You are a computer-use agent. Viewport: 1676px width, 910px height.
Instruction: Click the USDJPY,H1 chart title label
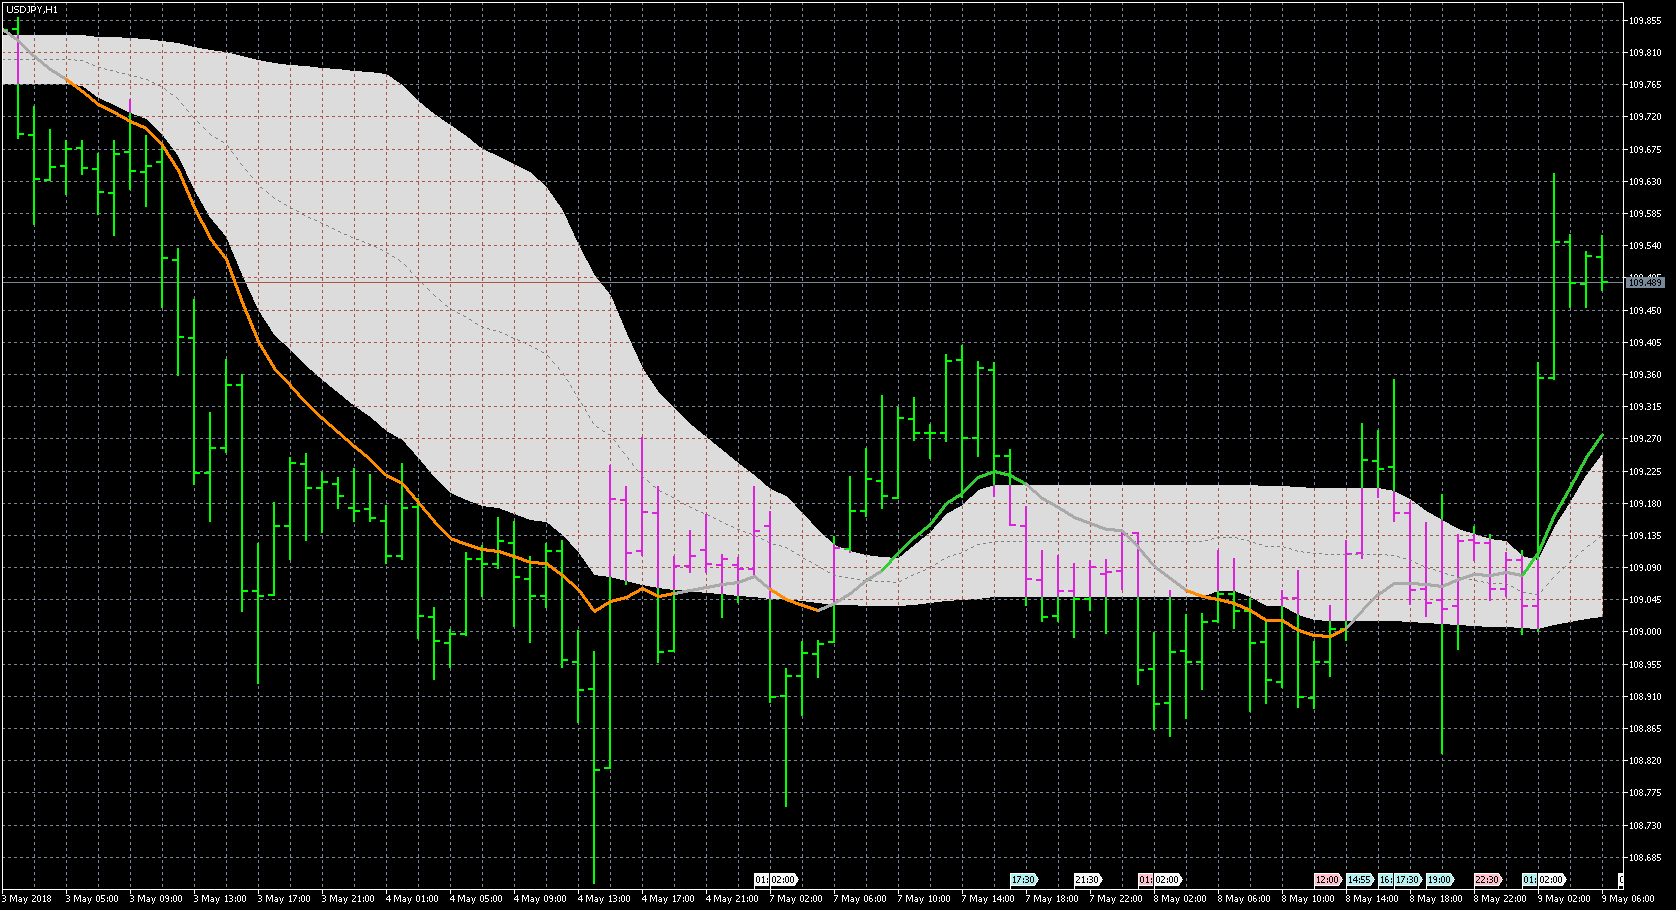[31, 9]
